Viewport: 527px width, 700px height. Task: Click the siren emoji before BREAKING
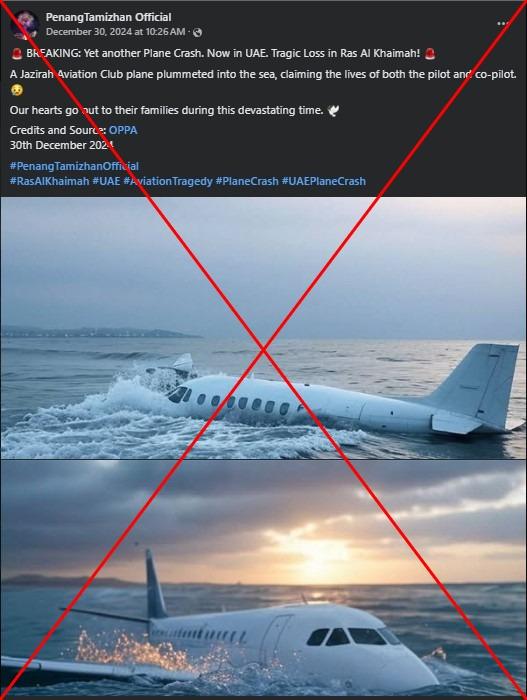click(17, 54)
